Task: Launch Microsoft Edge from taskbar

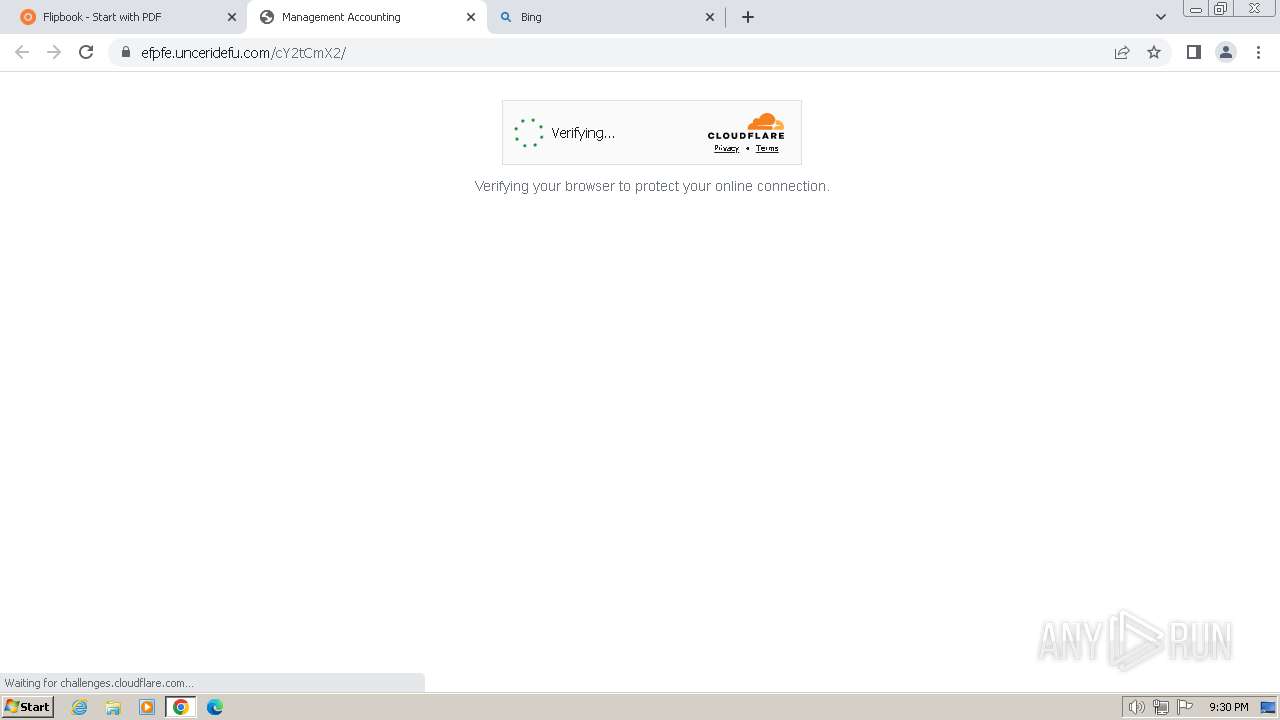Action: tap(215, 707)
